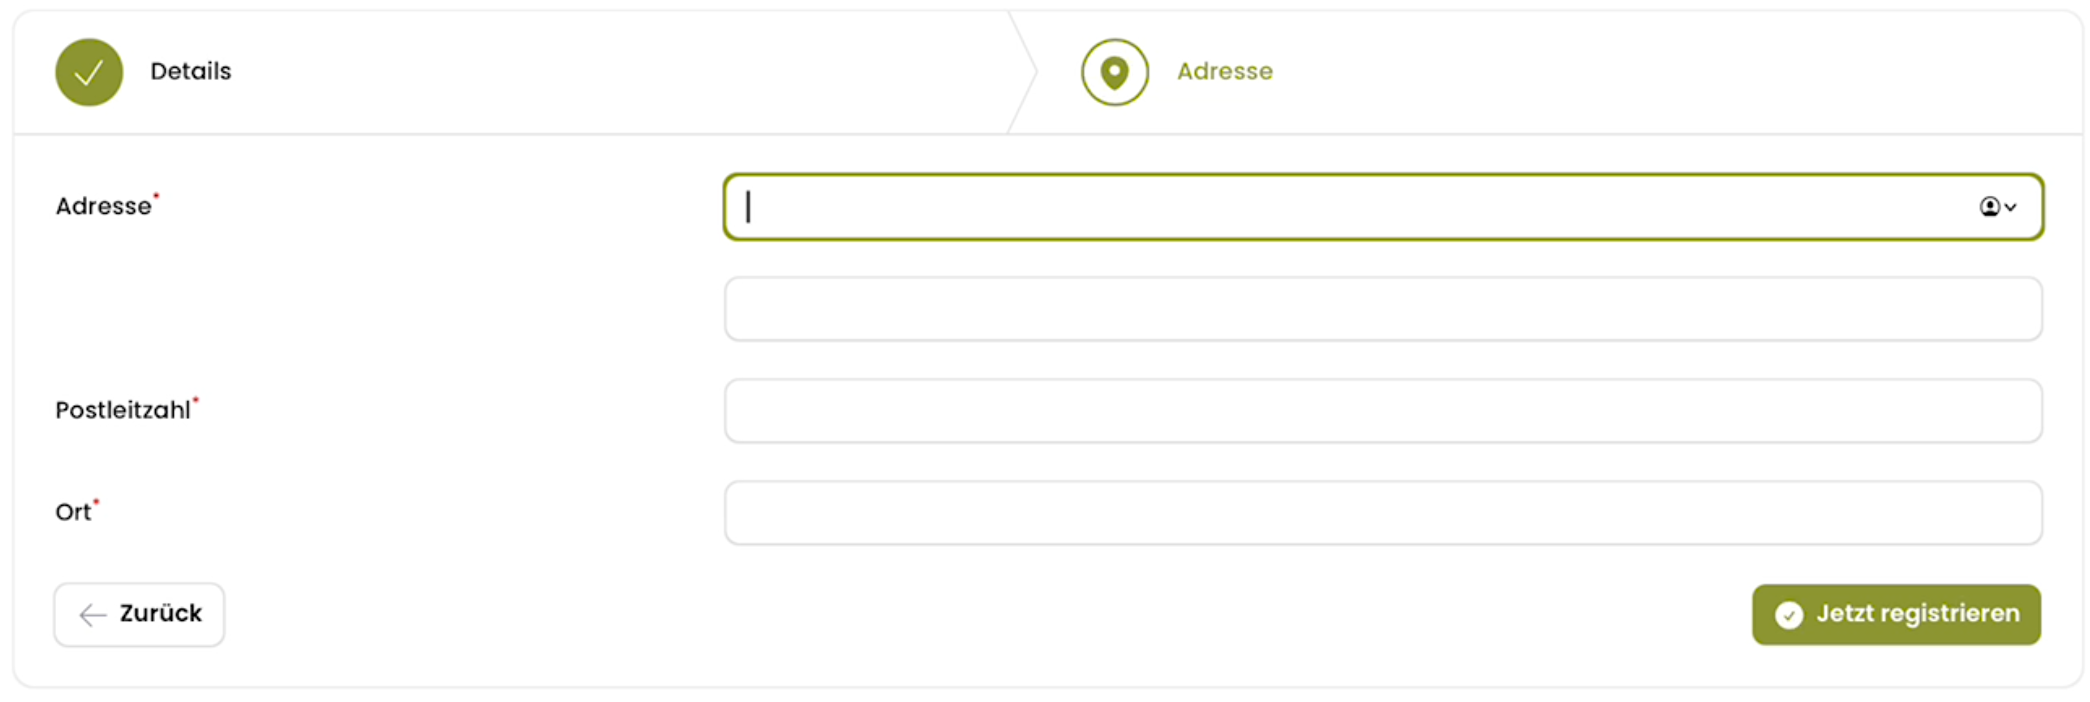
Task: Switch to the Details step tab
Action: (x=190, y=72)
